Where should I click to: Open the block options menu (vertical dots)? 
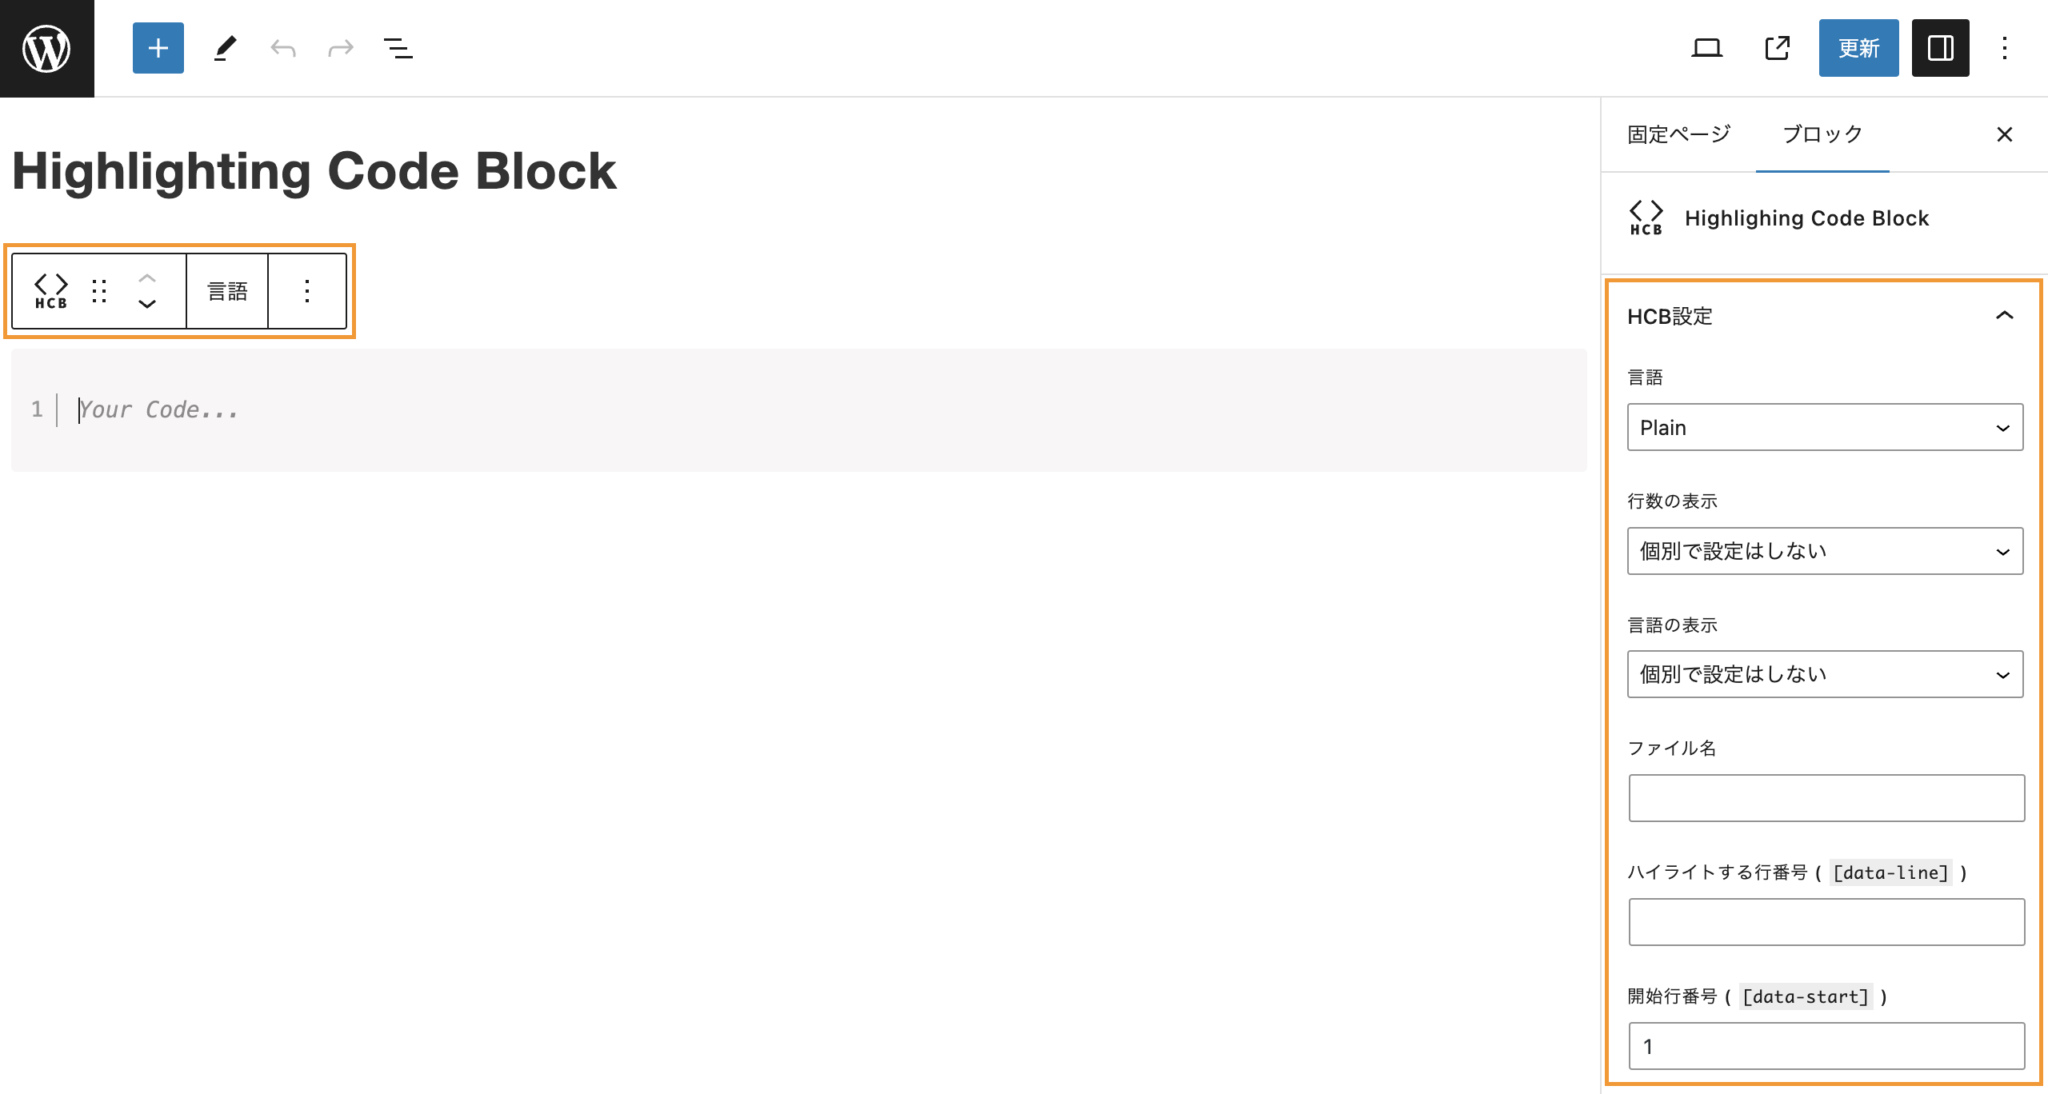point(307,290)
